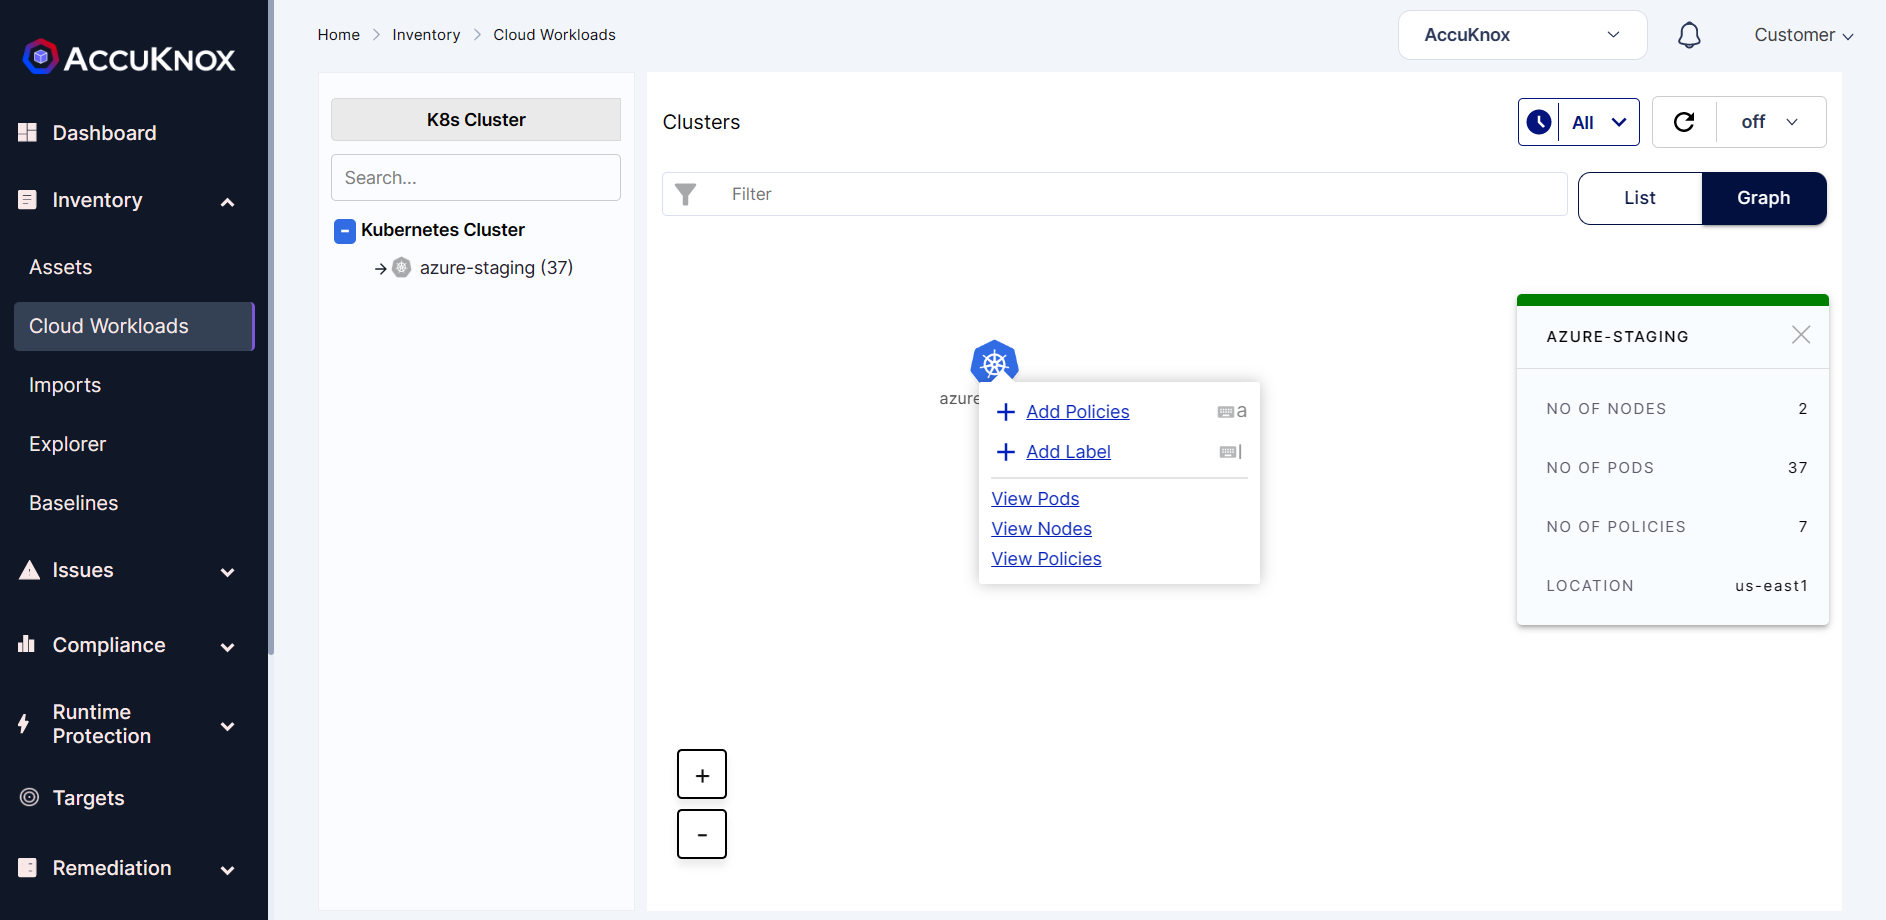The width and height of the screenshot is (1886, 920).
Task: Click the NO OF NODES value 2
Action: pos(1803,409)
